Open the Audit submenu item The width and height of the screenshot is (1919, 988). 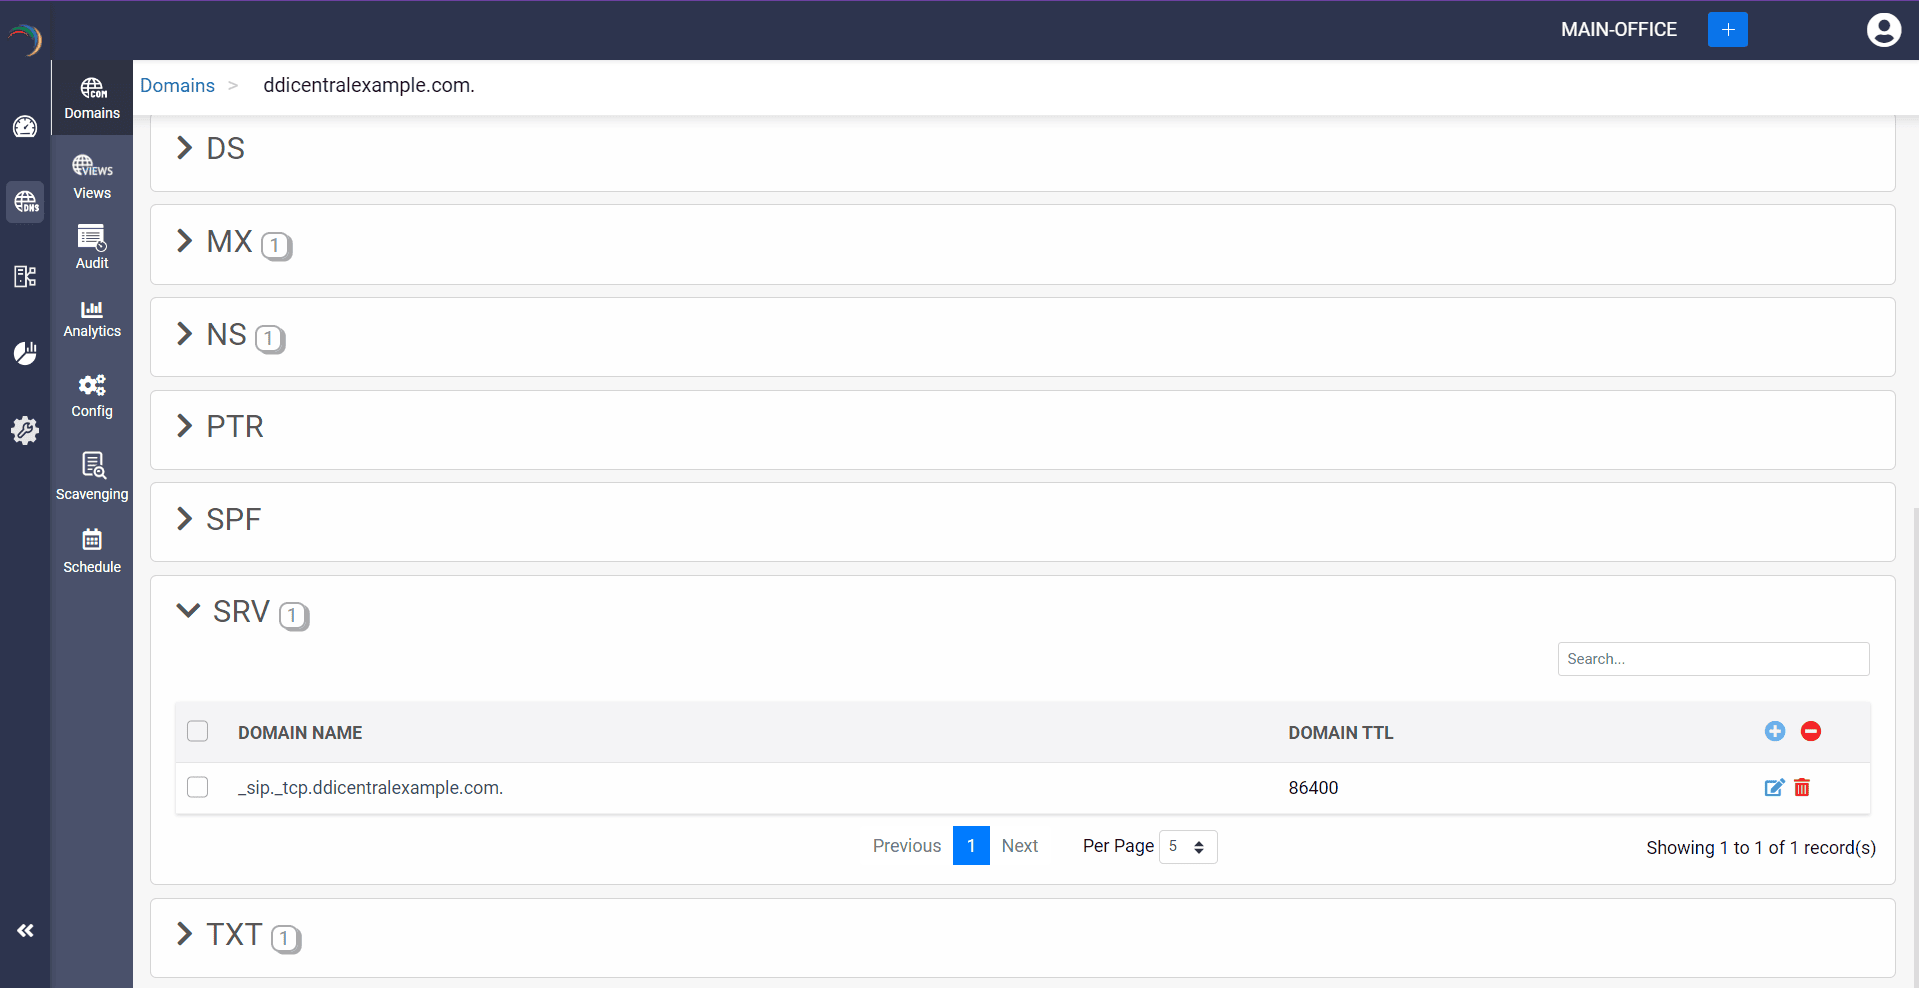tap(92, 248)
